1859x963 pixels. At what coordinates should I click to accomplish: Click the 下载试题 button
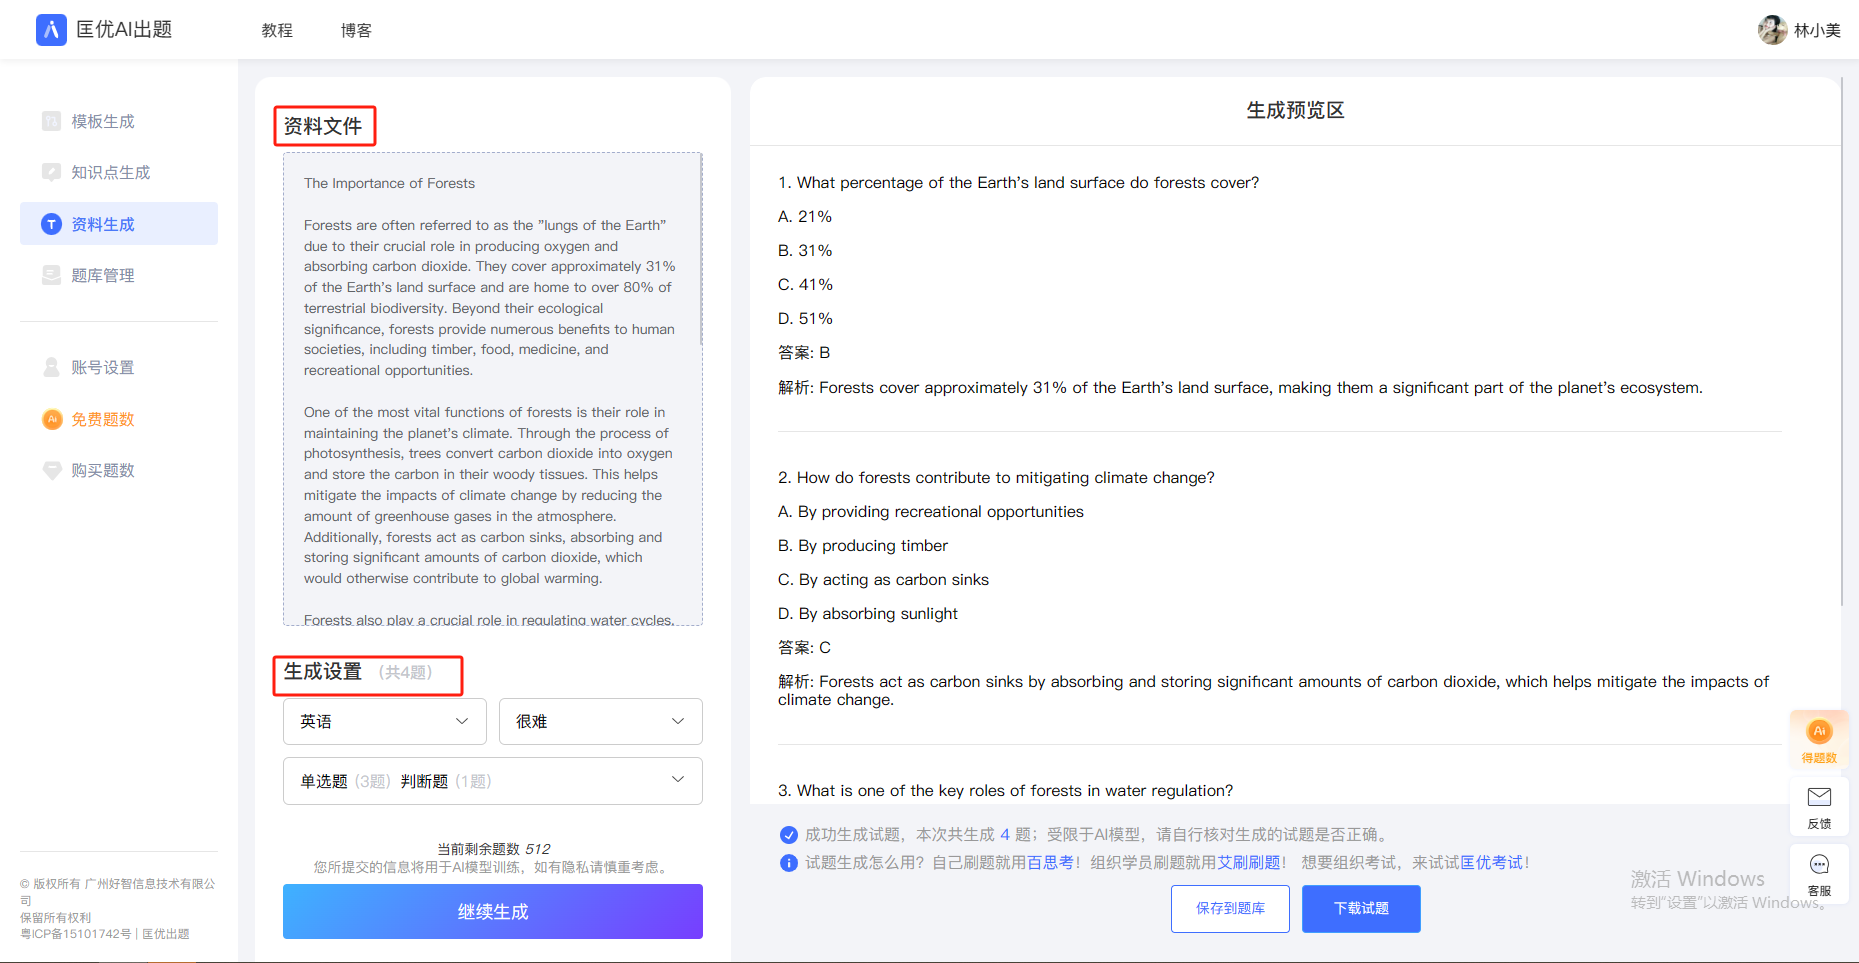point(1361,908)
